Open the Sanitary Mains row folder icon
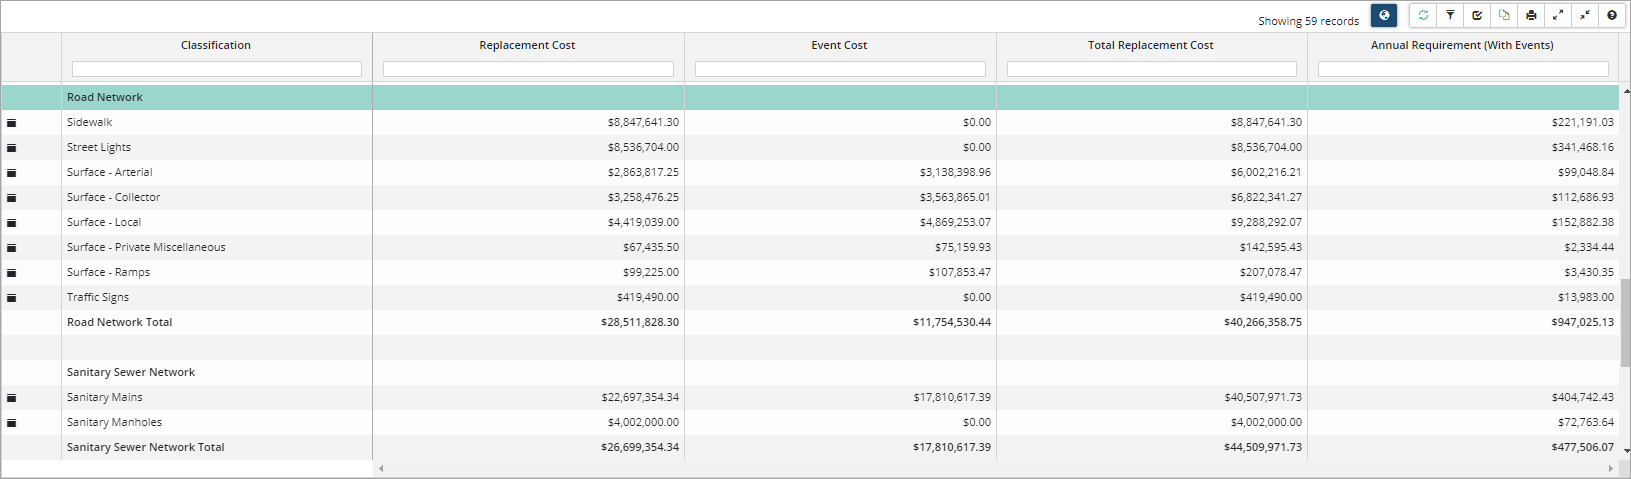Viewport: 1631px width, 479px height. (12, 398)
